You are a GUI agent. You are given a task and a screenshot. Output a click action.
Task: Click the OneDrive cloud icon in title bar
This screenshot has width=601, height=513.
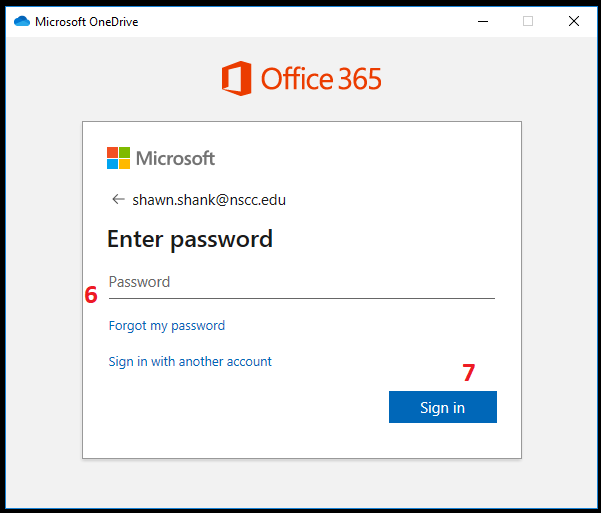click(x=22, y=21)
